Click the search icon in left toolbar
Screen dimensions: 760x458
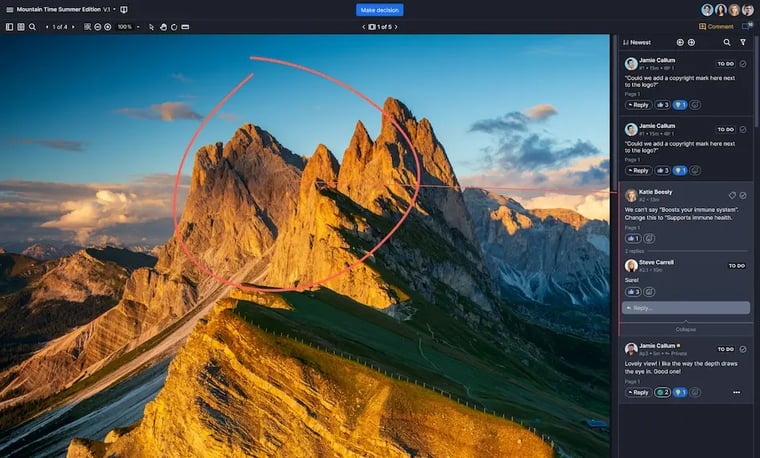32,27
